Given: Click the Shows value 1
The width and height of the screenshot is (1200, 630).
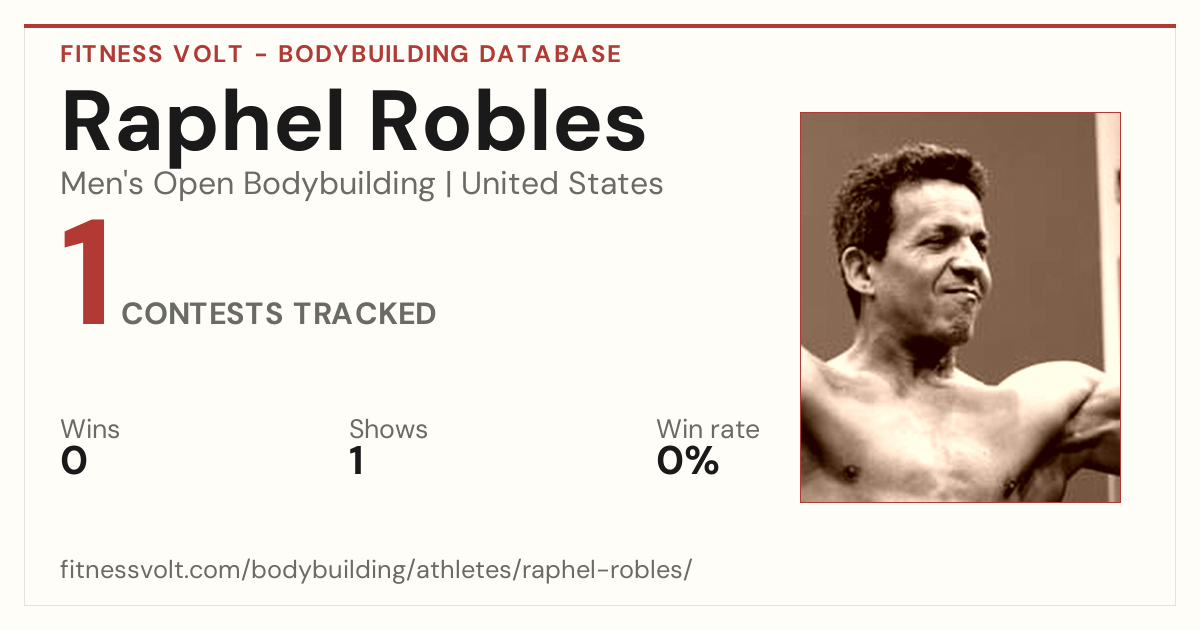Looking at the screenshot, I should (x=357, y=462).
